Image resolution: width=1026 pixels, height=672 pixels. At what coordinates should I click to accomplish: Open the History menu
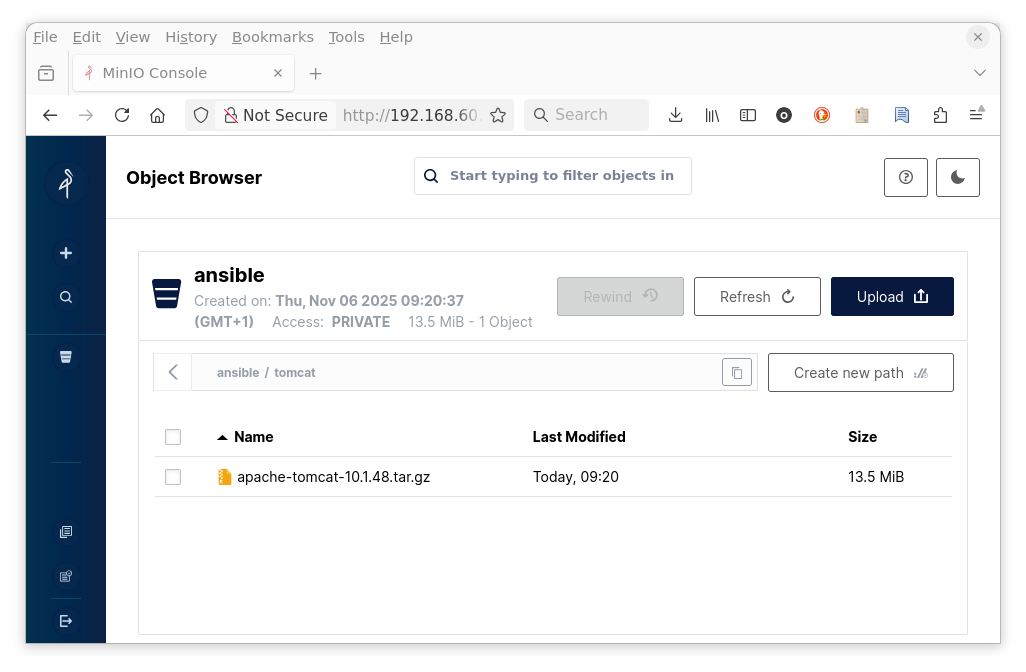(191, 37)
